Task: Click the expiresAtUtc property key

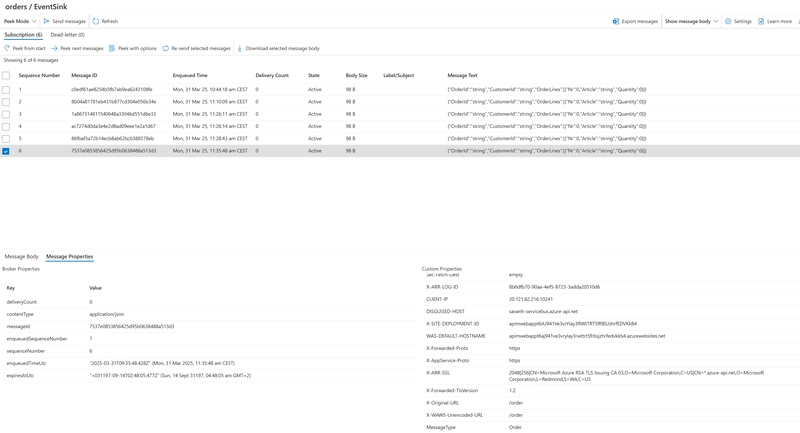Action: click(x=20, y=376)
